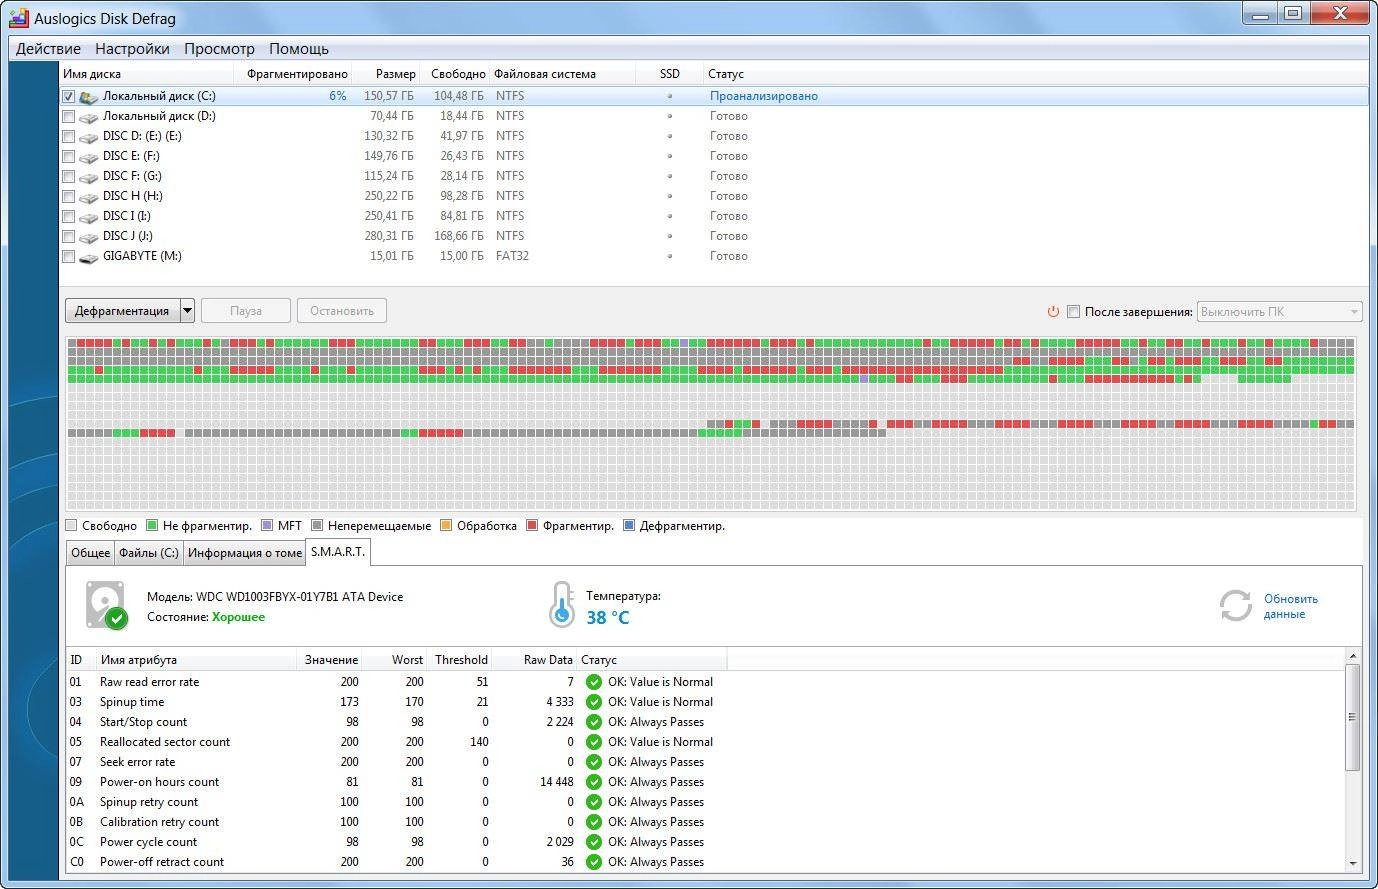Click the drive icon for DISC E: (F:)
This screenshot has height=889, width=1378.
[x=89, y=157]
